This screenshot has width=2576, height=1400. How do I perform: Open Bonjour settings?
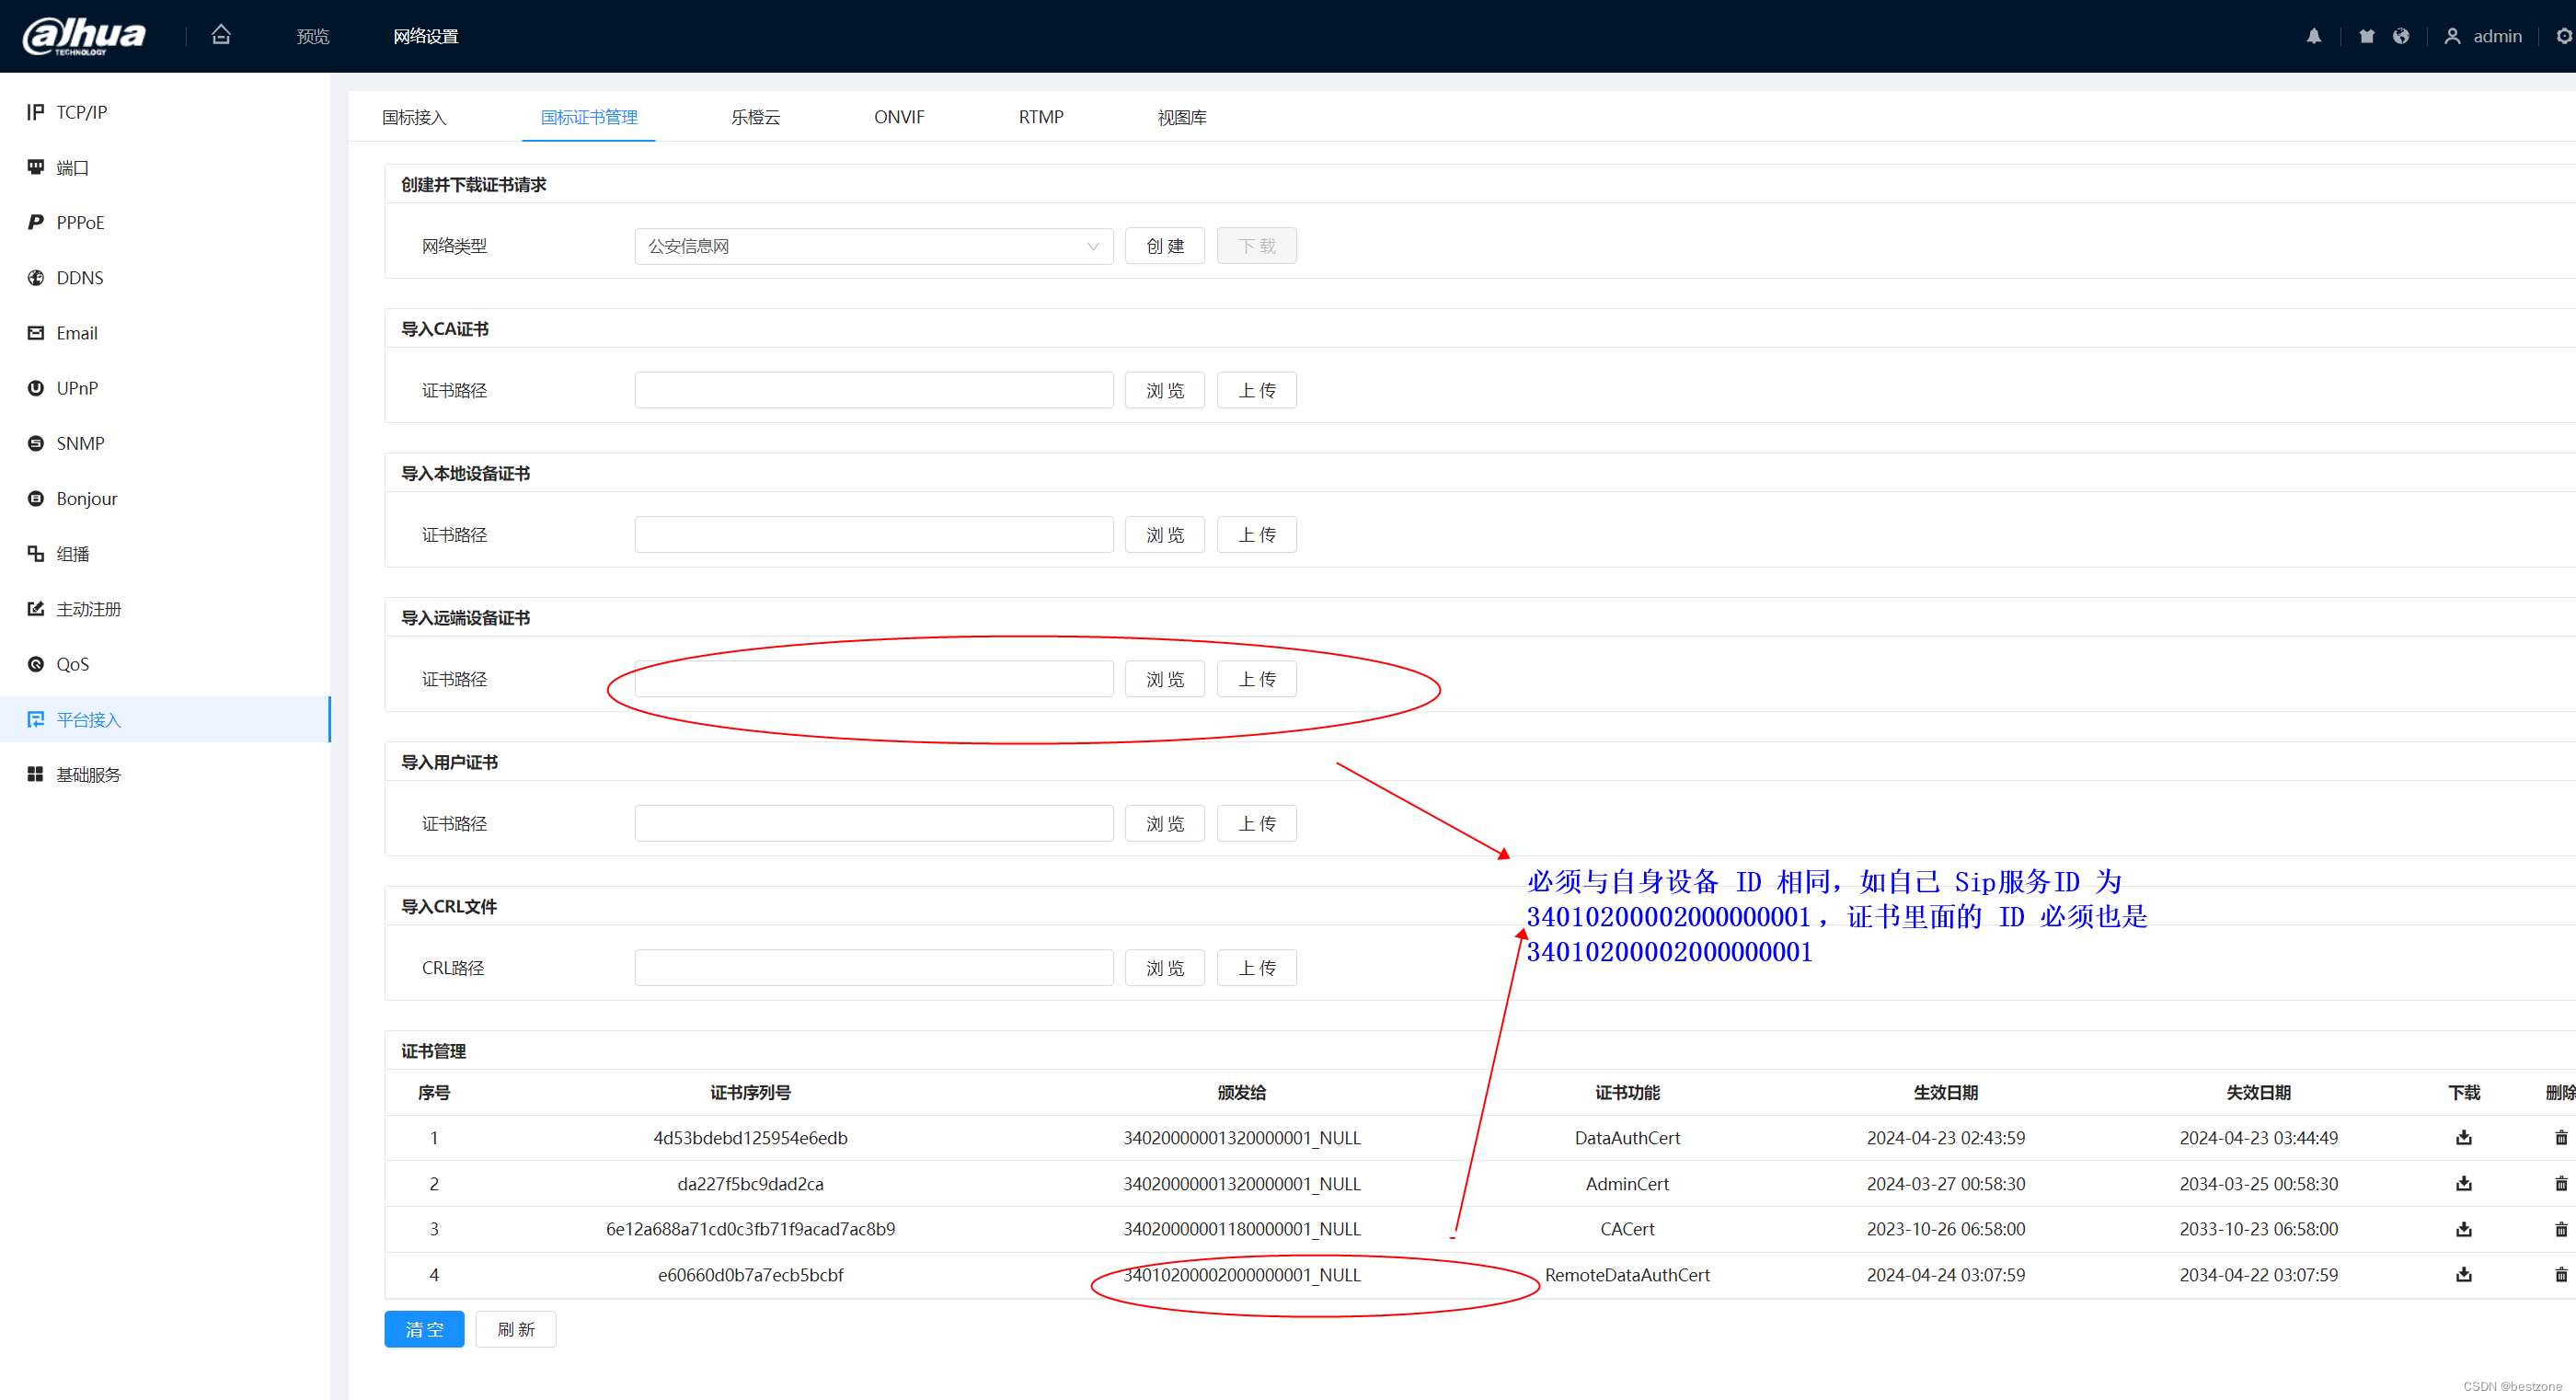[87, 498]
